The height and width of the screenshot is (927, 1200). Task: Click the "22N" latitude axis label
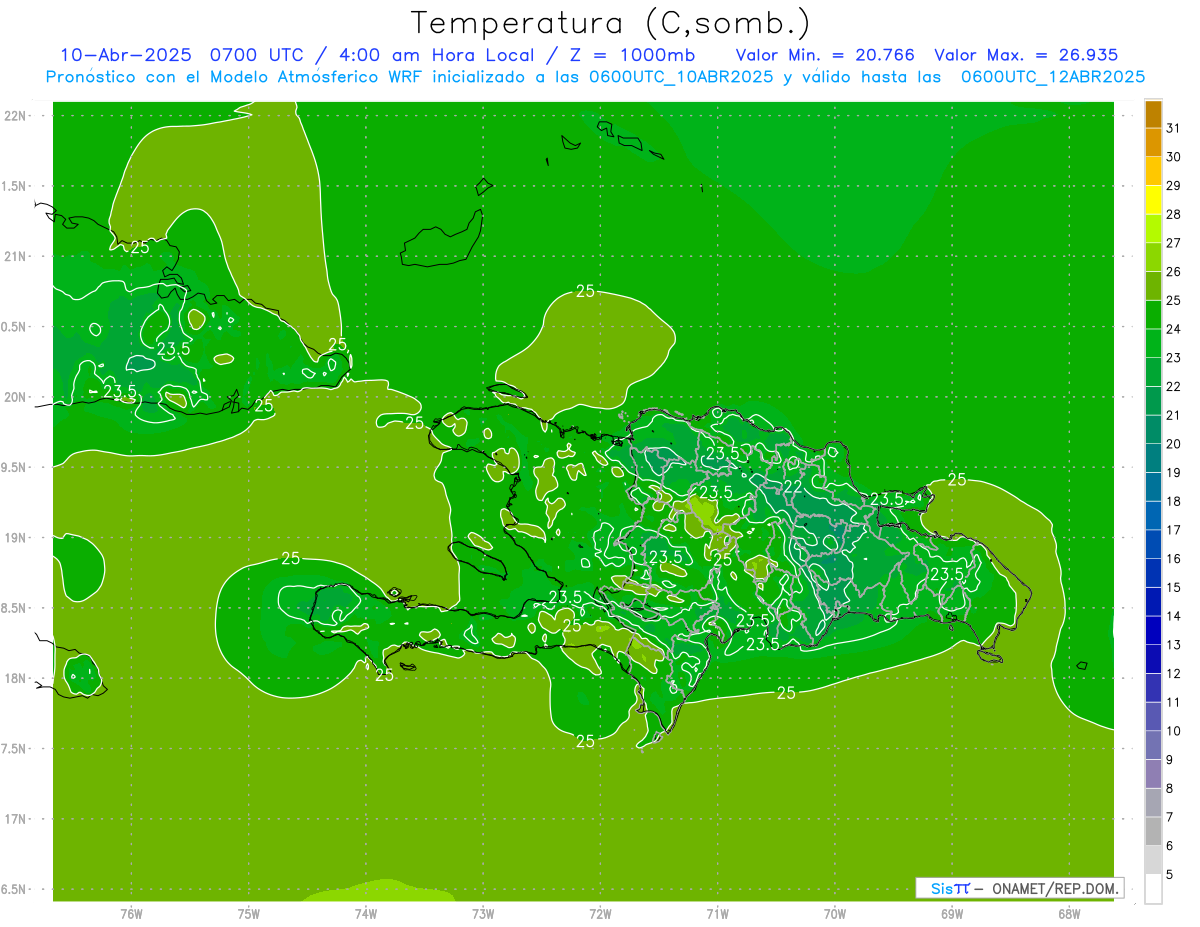pos(16,116)
